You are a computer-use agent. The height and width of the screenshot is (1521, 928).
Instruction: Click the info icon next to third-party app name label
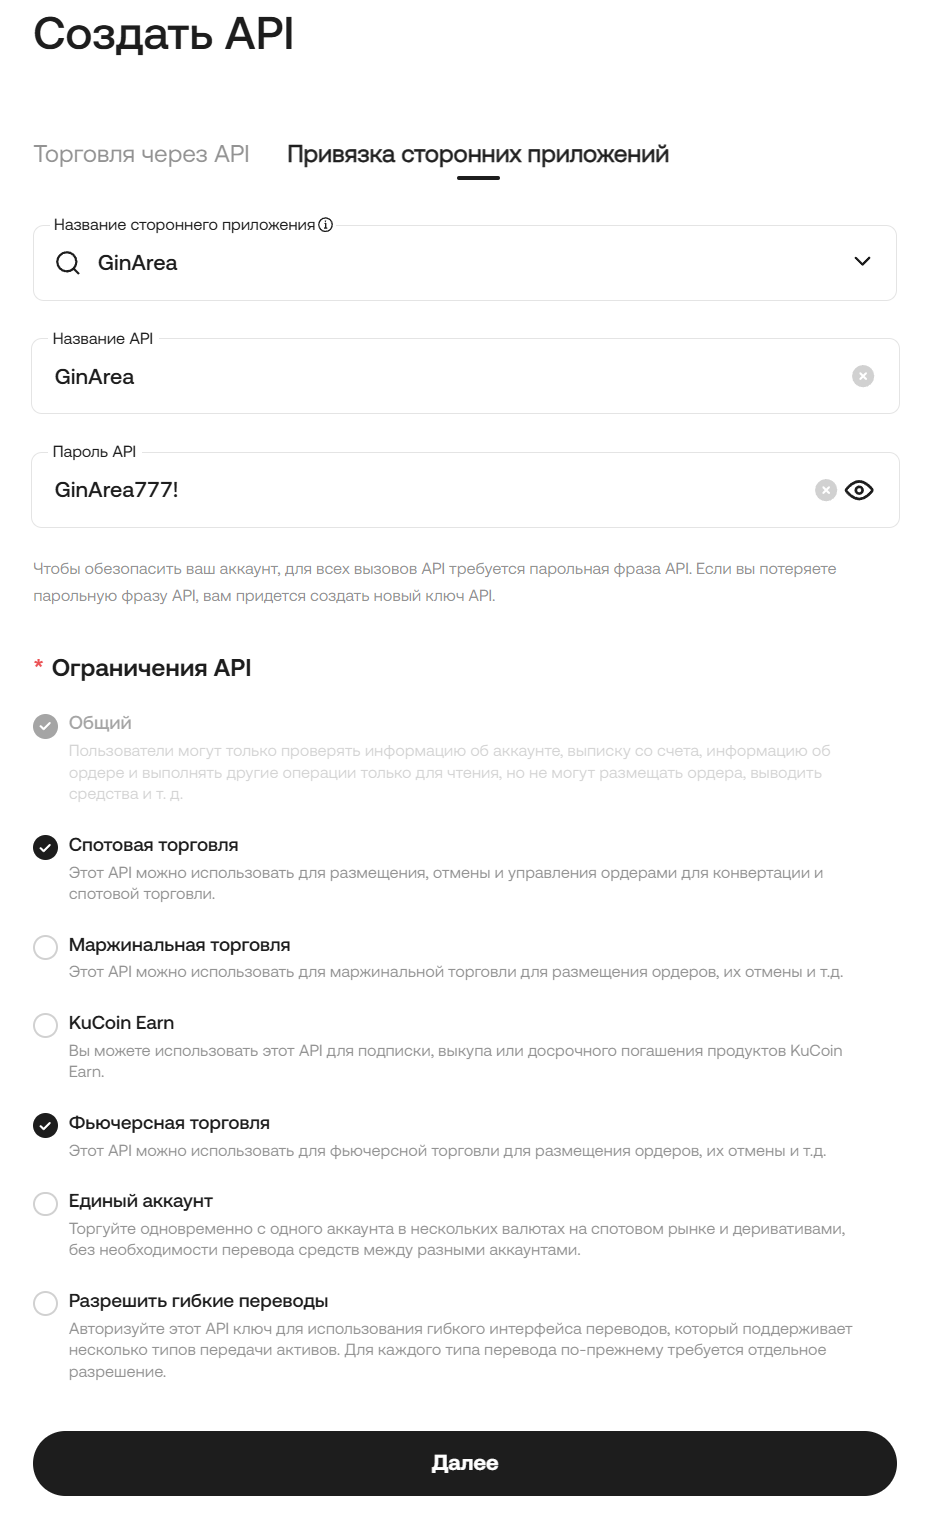click(x=326, y=225)
